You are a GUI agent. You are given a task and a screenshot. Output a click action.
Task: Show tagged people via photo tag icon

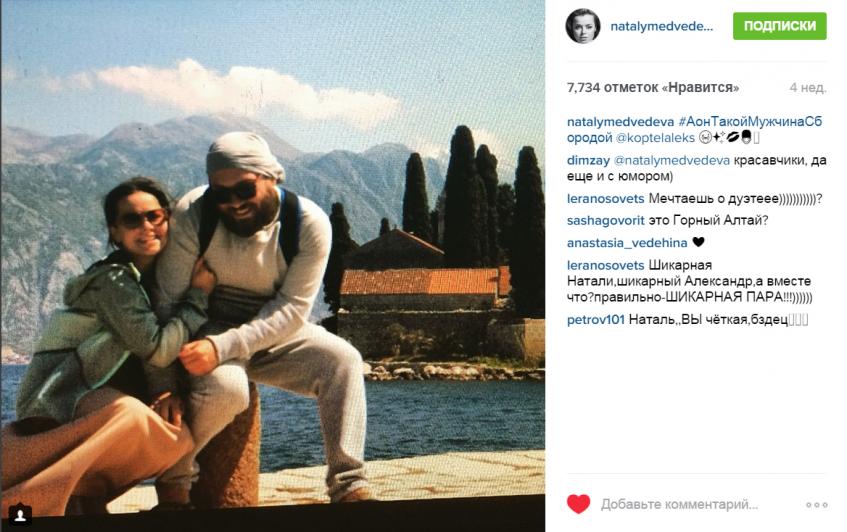click(x=20, y=515)
